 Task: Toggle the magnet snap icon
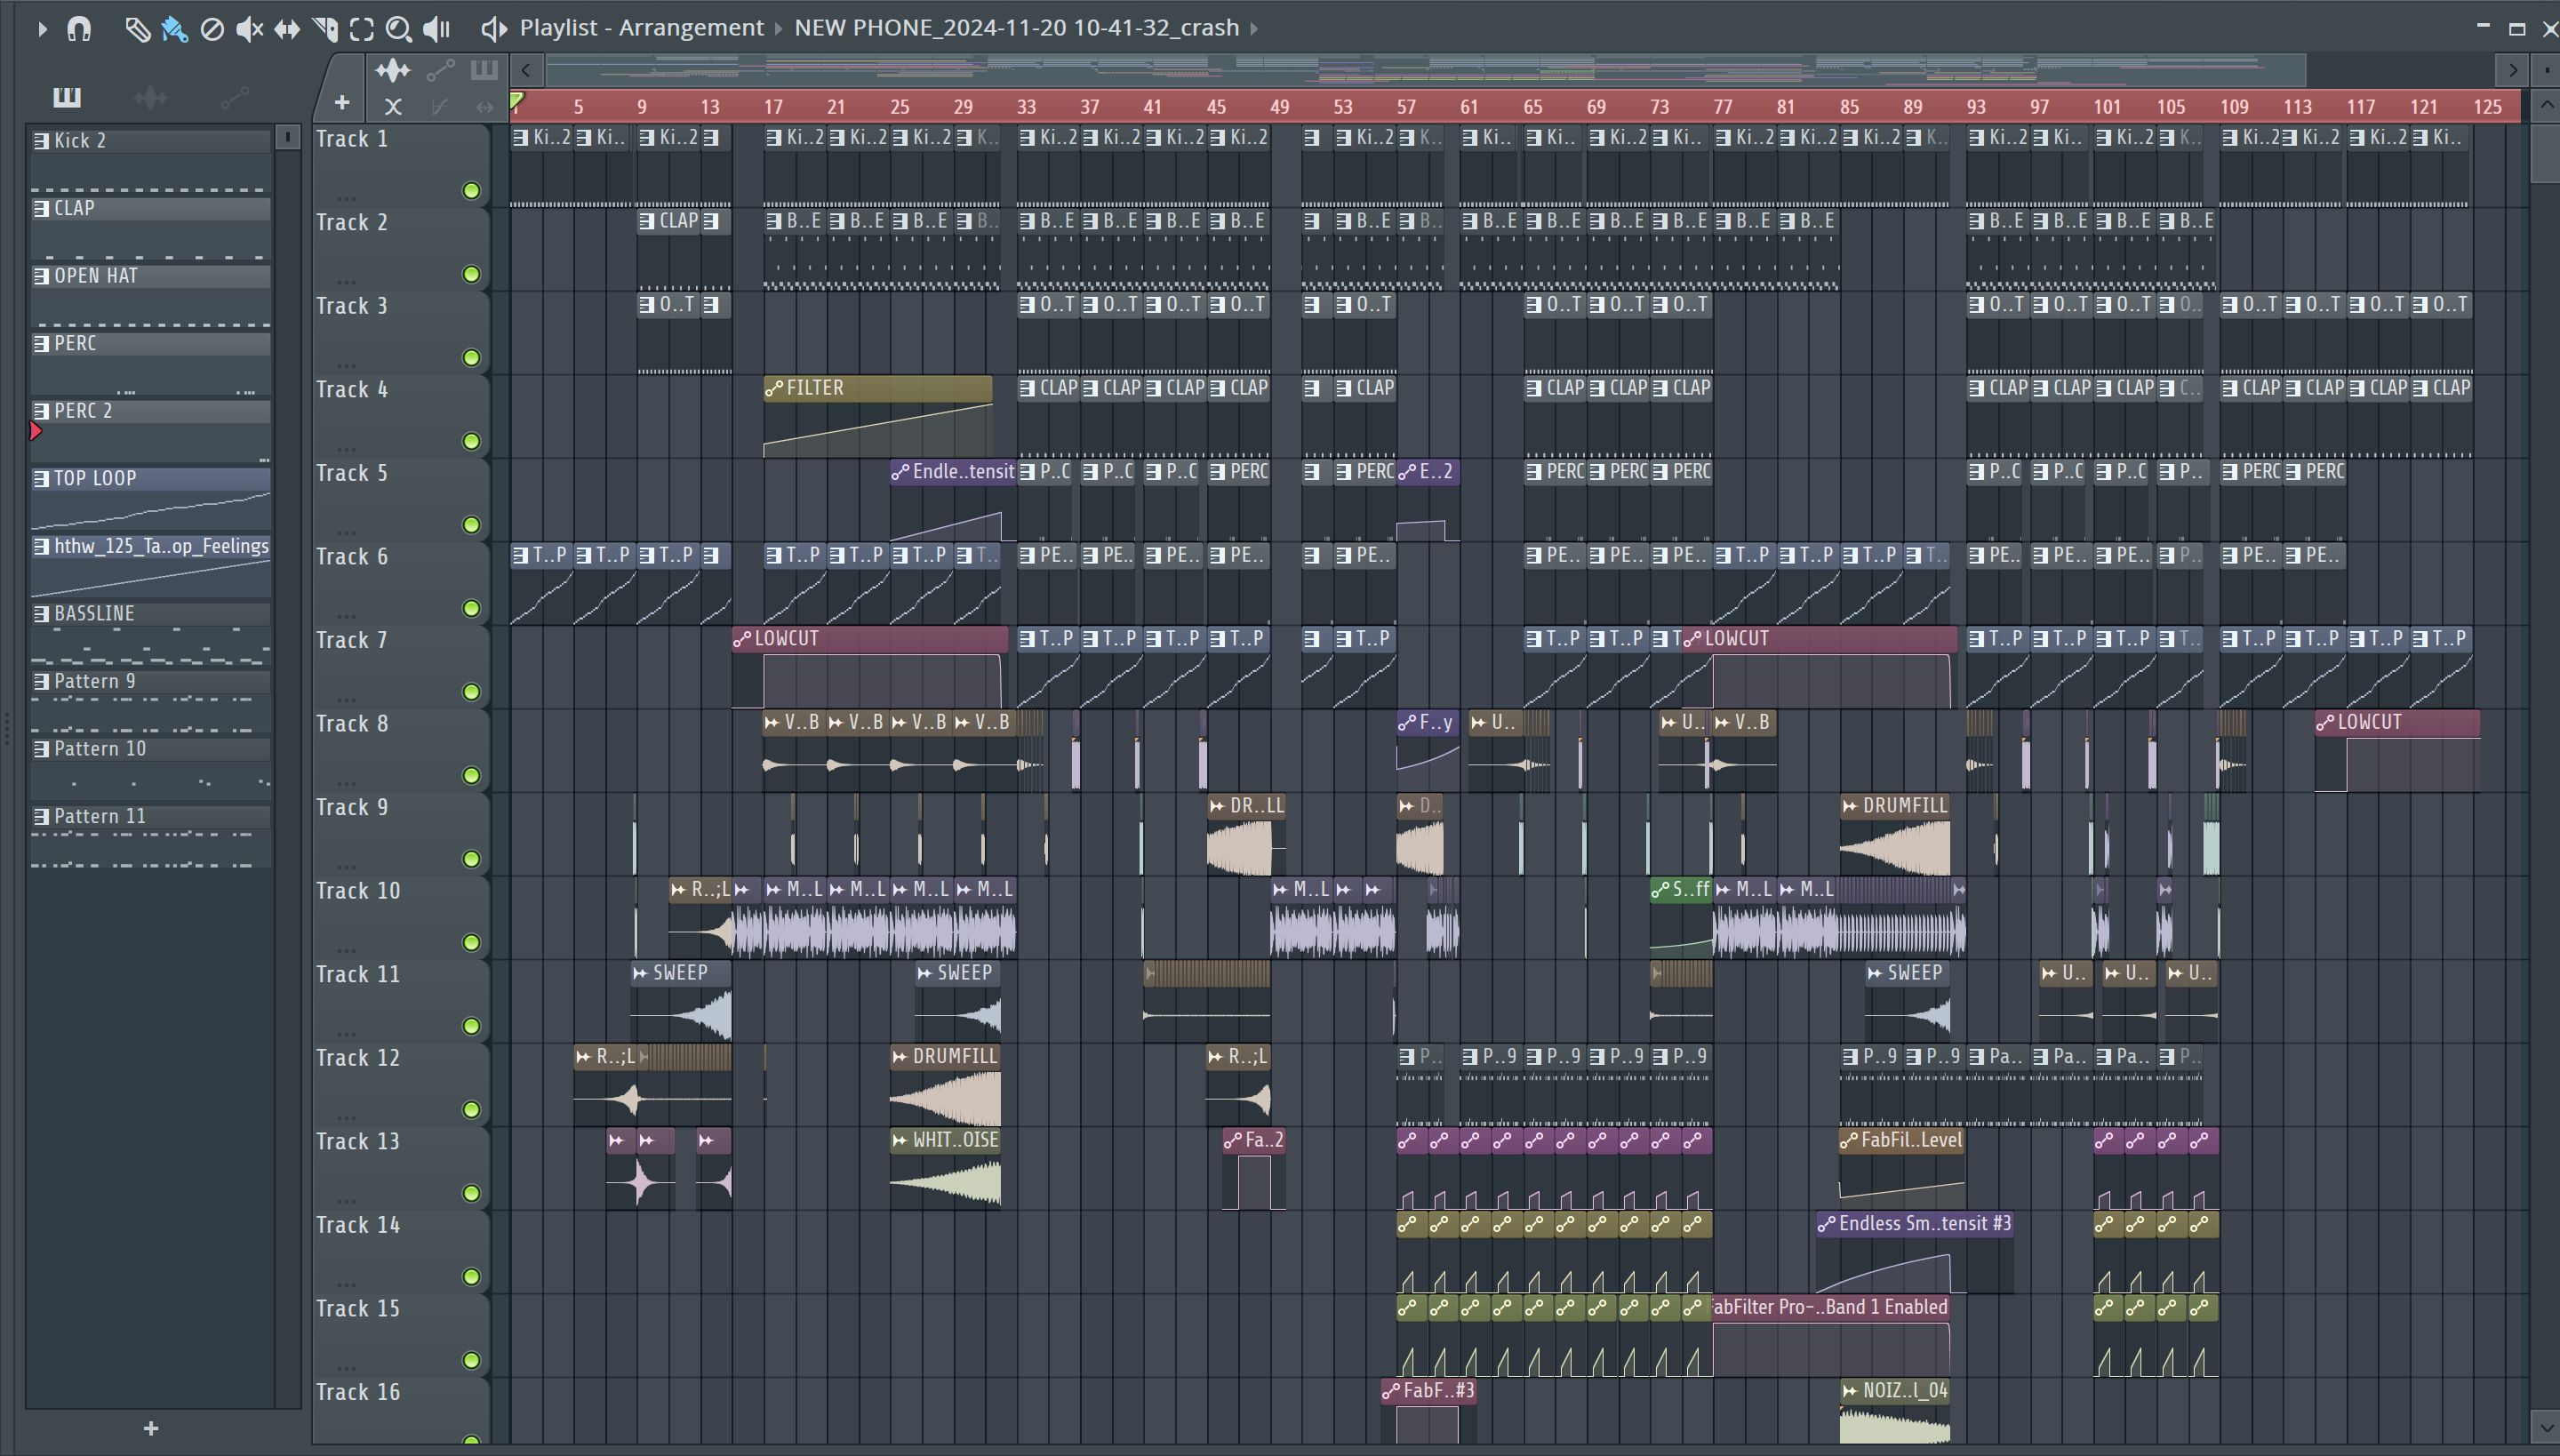(79, 29)
